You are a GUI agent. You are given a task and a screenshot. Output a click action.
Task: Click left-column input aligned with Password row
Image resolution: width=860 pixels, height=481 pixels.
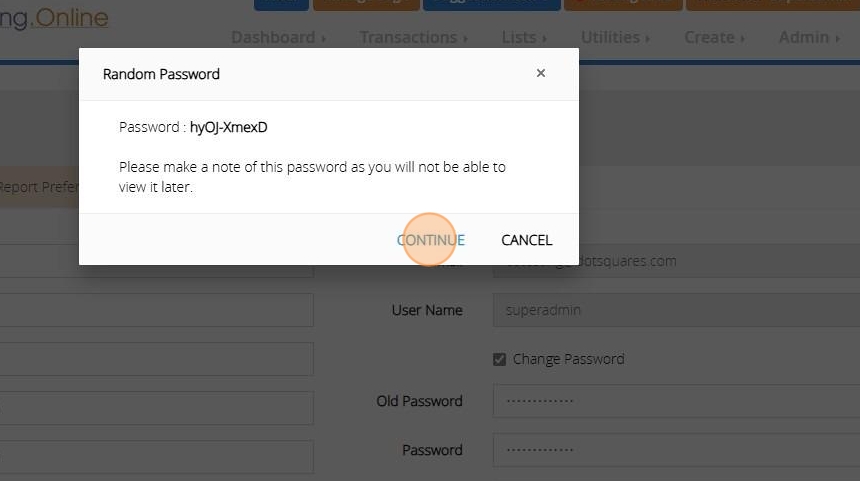tap(155, 456)
